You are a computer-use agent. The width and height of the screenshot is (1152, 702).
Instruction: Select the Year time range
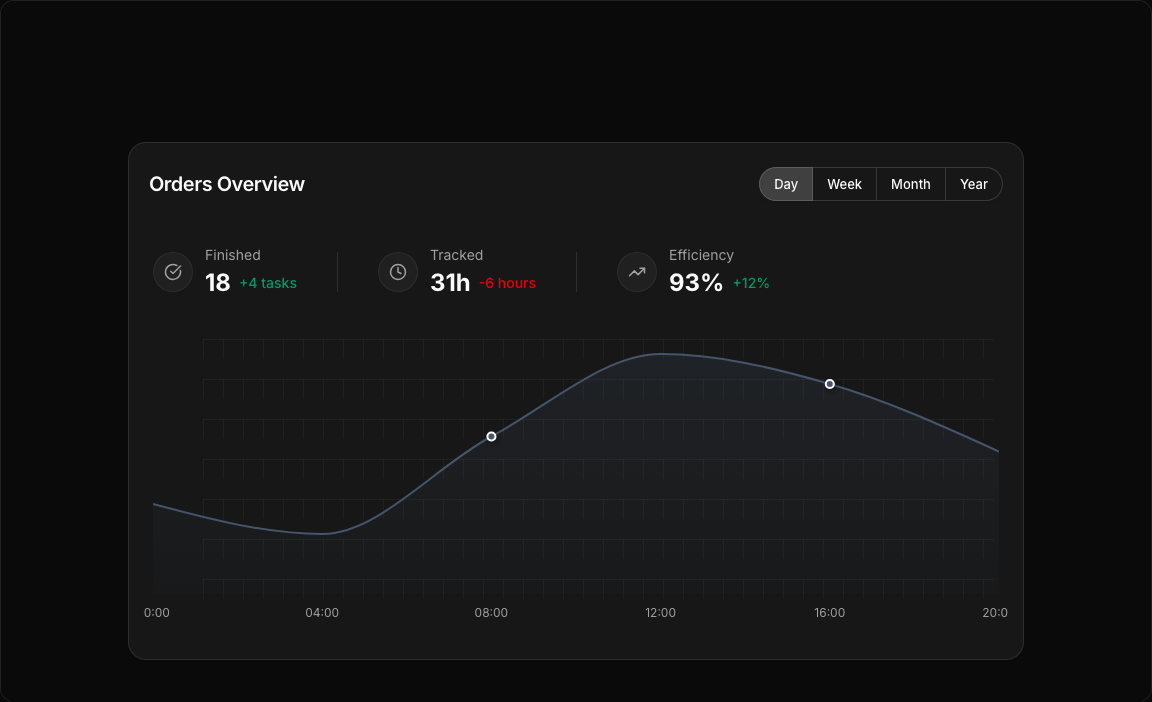click(x=973, y=184)
